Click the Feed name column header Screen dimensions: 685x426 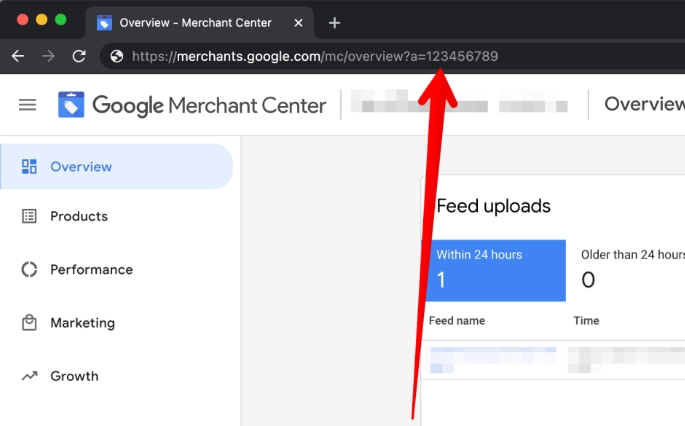coord(457,321)
